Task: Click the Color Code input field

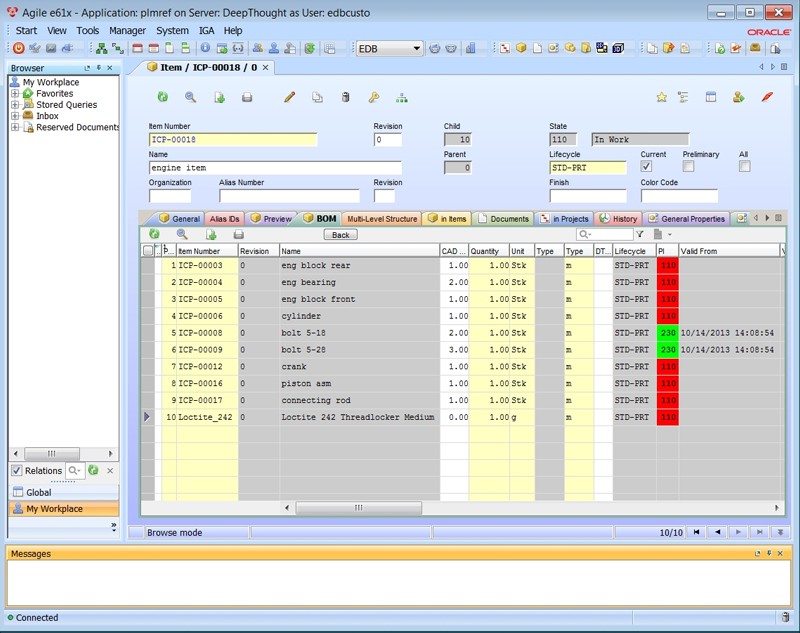Action: coord(679,196)
